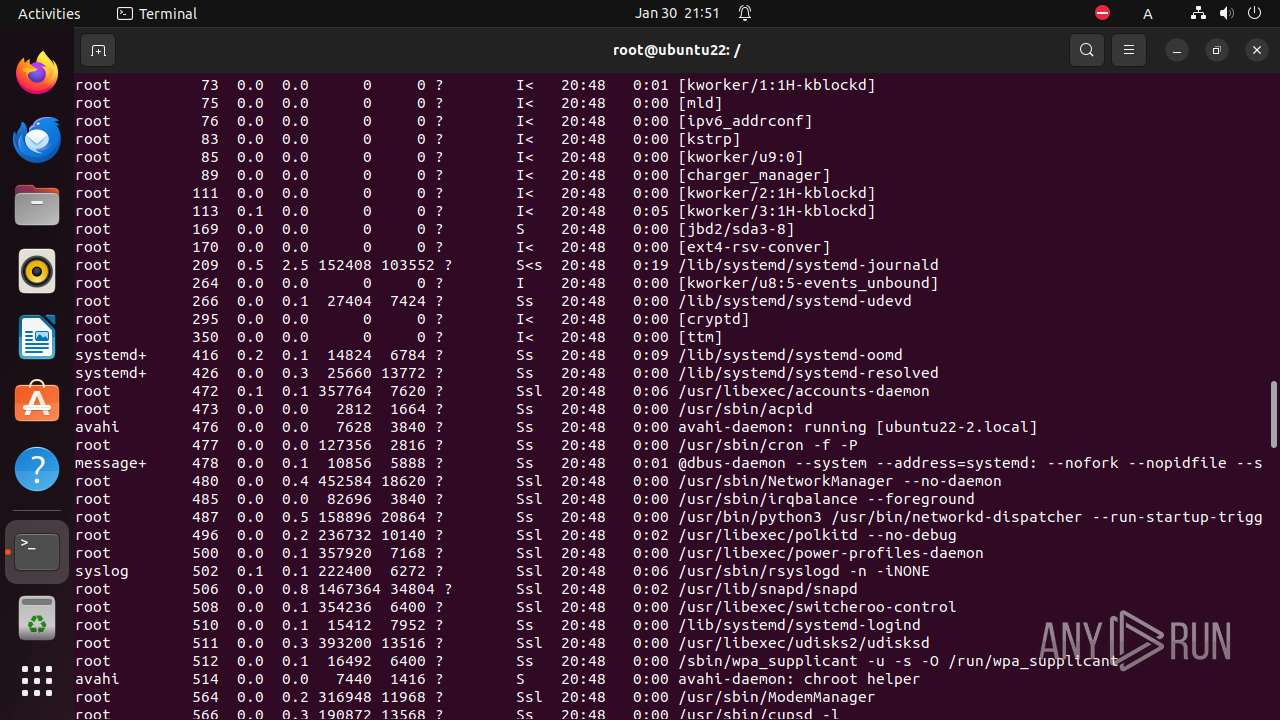The height and width of the screenshot is (720, 1280).
Task: Click the root@ubuntu22: / window title
Action: click(677, 50)
